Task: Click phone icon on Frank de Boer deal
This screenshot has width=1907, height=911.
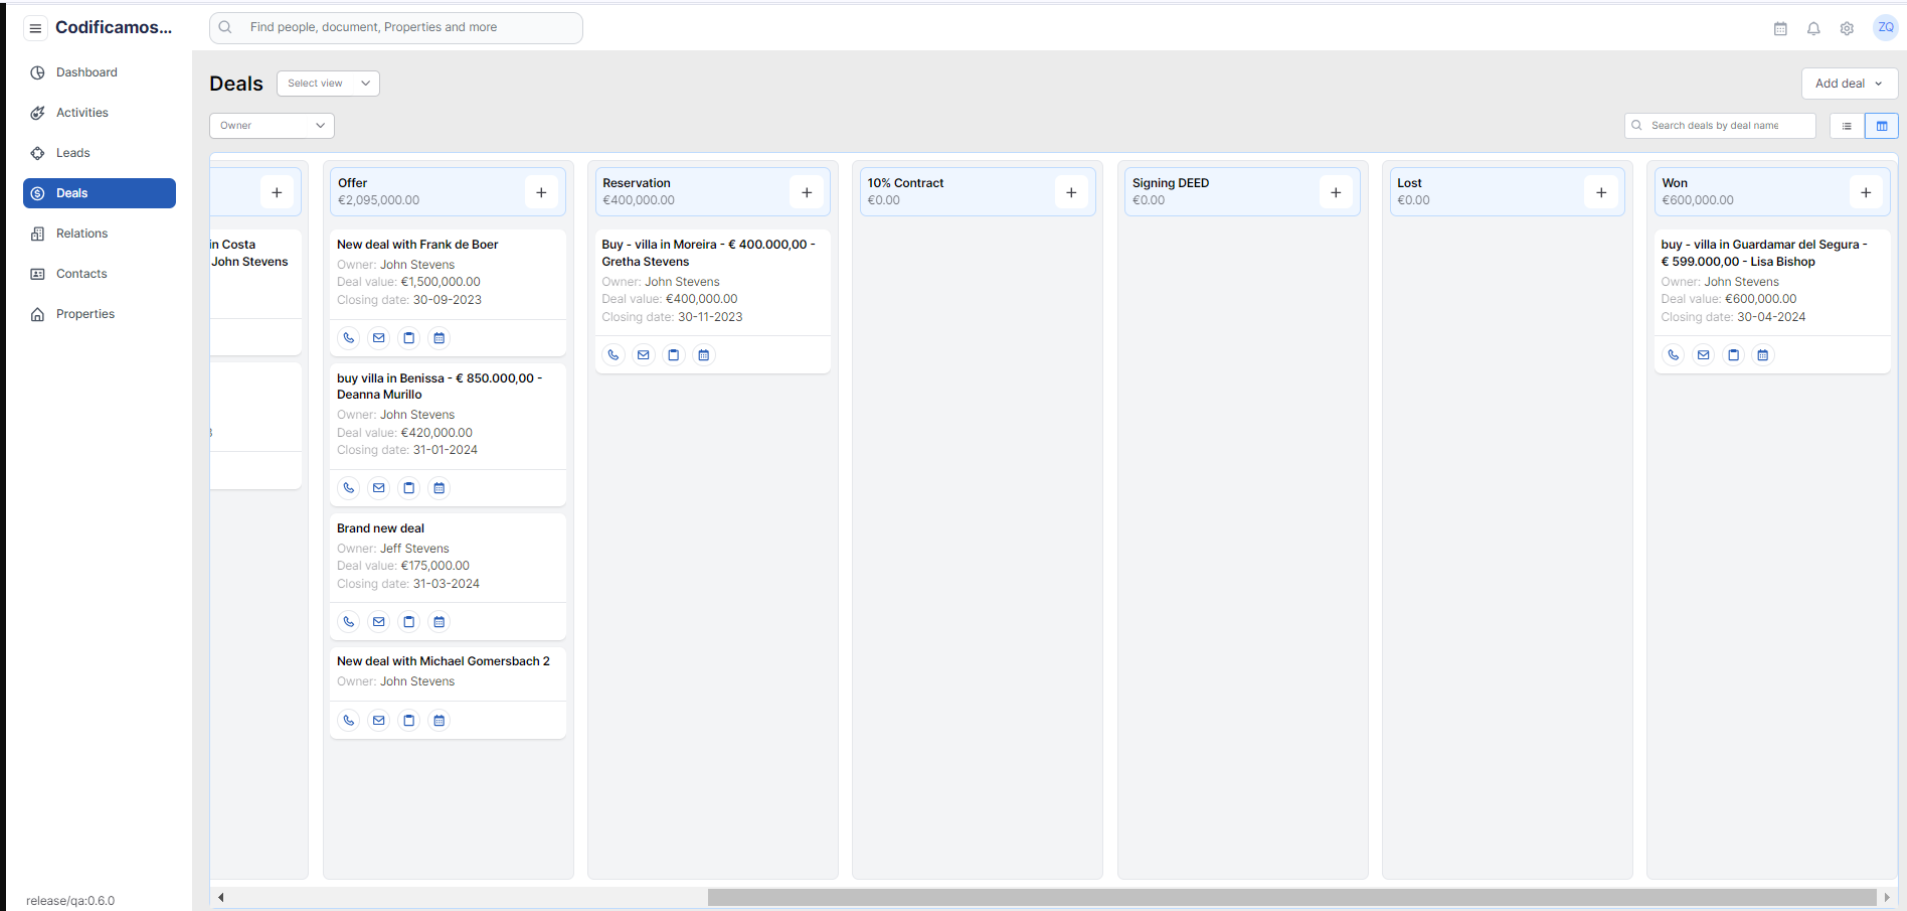Action: click(348, 338)
